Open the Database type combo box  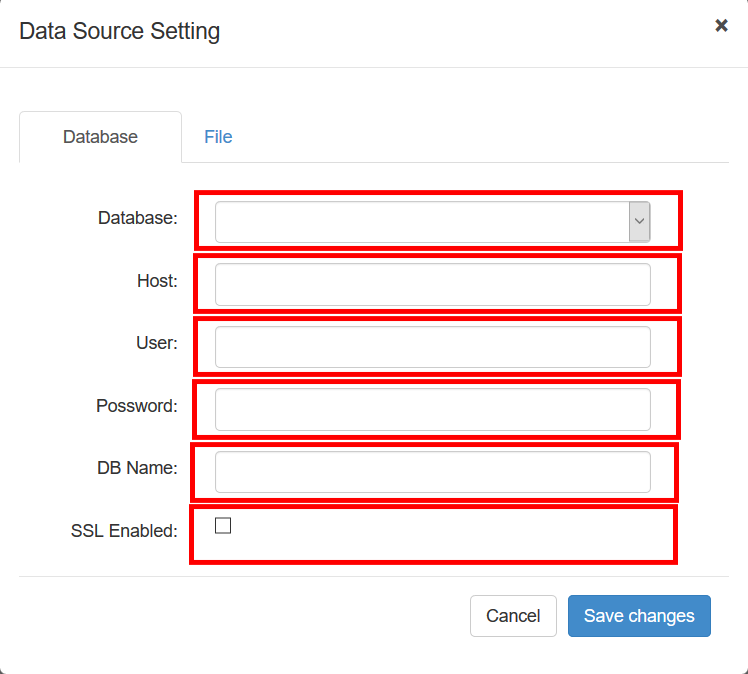click(421, 222)
